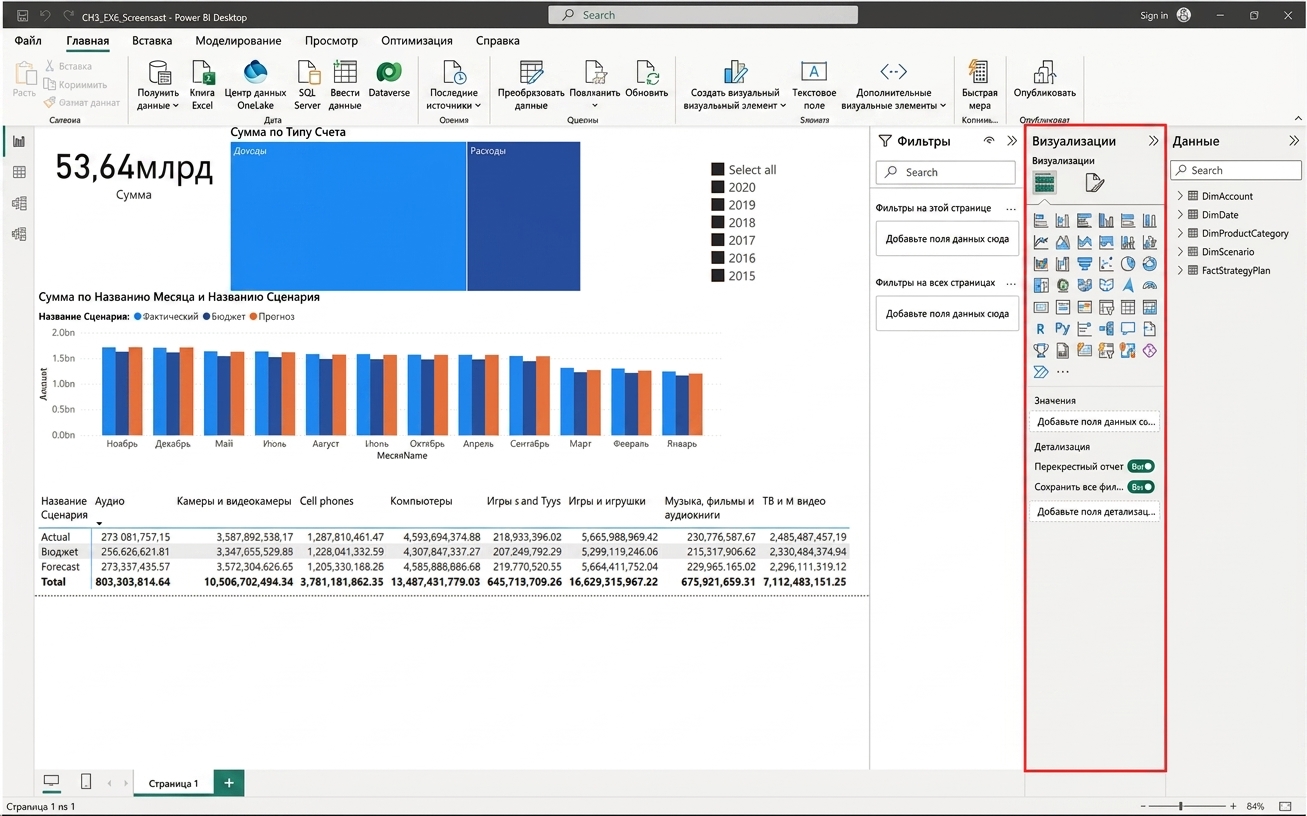
Task: Check the 2018 slicer box
Action: (717, 223)
